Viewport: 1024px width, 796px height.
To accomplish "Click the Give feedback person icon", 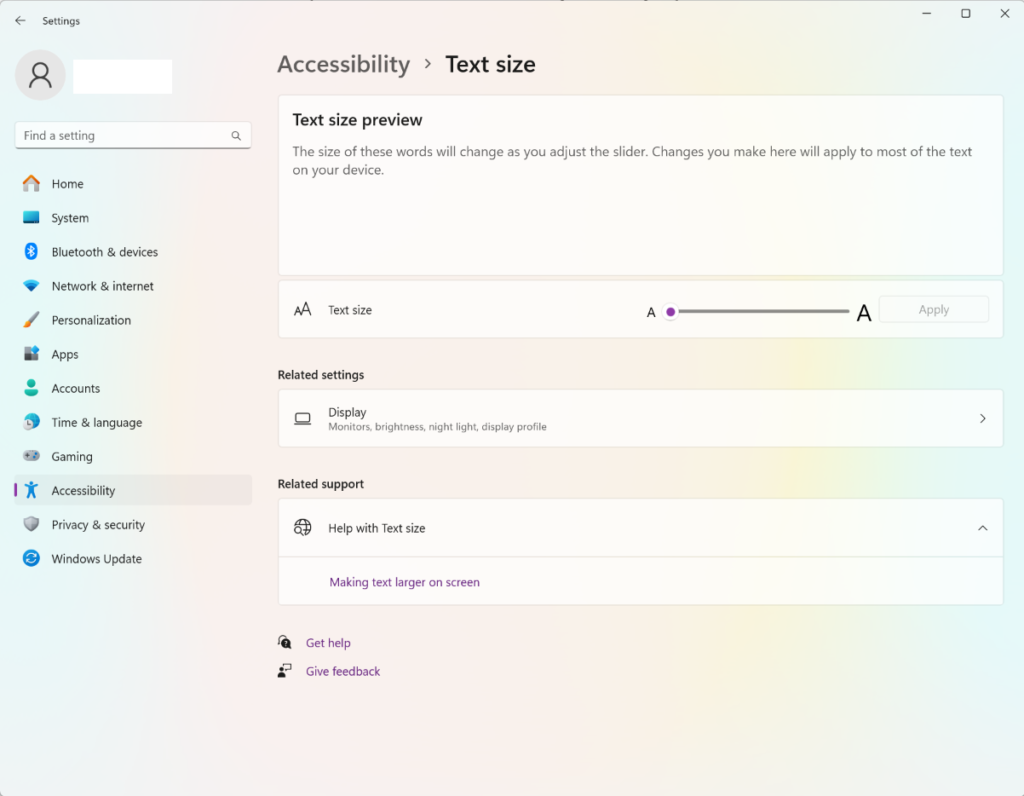I will (285, 671).
